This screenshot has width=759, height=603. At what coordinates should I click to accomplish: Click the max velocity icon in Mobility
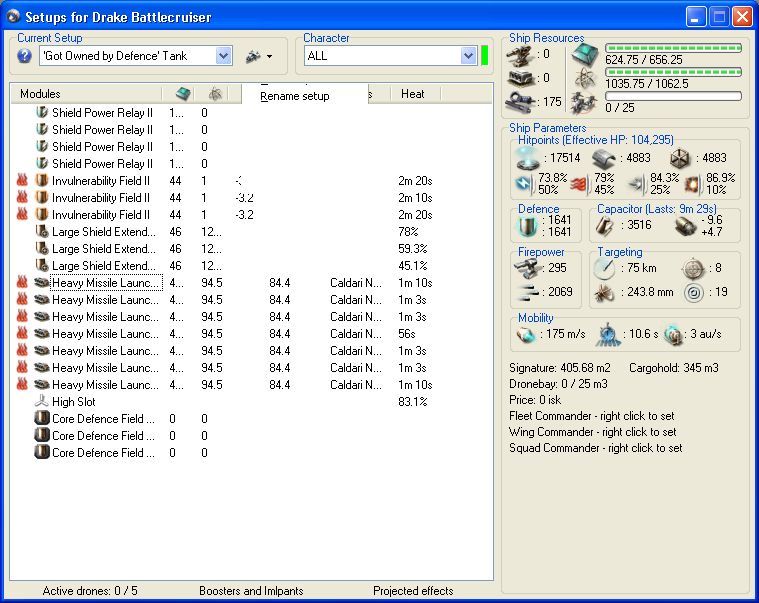coord(526,335)
